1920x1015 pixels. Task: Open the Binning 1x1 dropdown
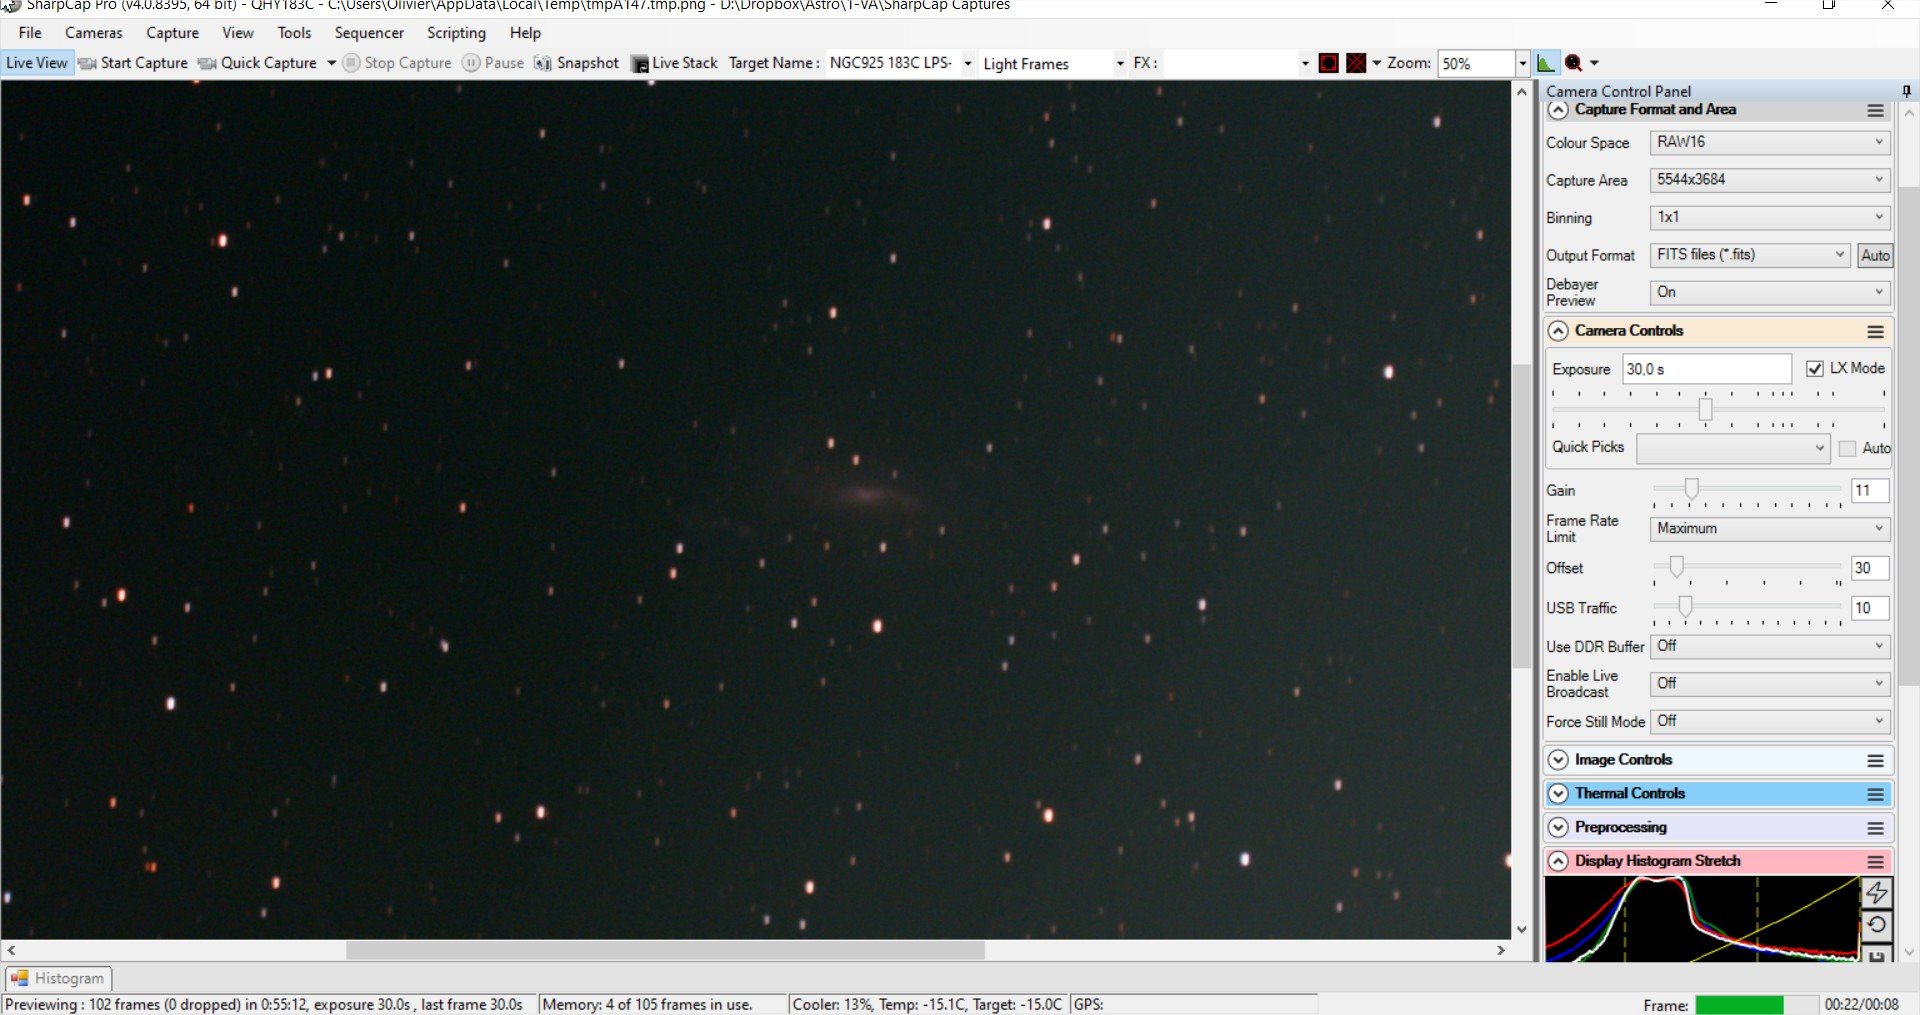pos(1769,218)
